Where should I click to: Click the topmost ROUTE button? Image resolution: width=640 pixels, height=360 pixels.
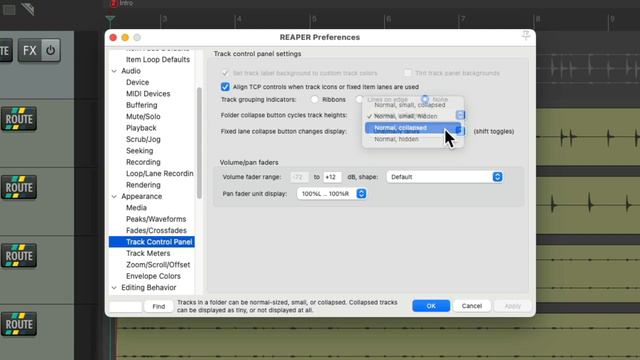tap(19, 119)
